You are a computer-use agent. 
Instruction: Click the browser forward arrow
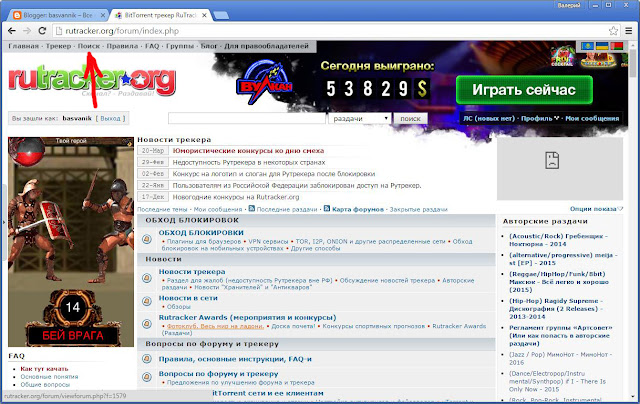tap(27, 31)
